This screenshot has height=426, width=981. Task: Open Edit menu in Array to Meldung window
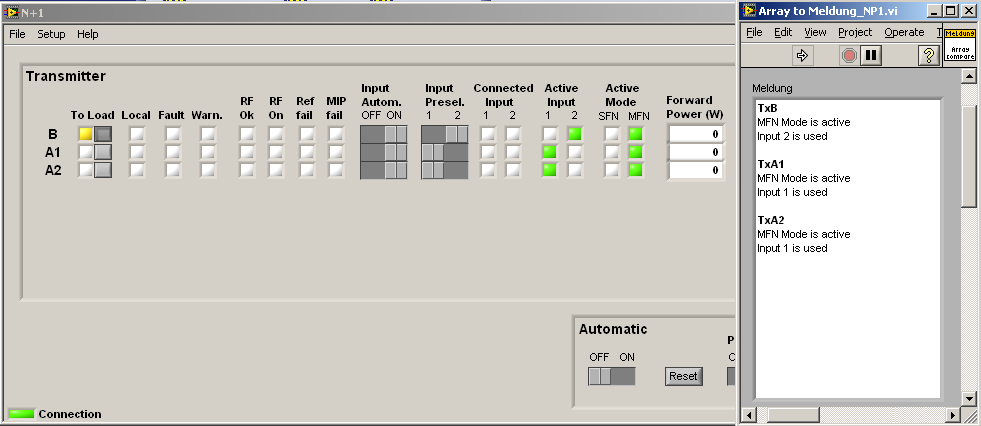[x=783, y=32]
